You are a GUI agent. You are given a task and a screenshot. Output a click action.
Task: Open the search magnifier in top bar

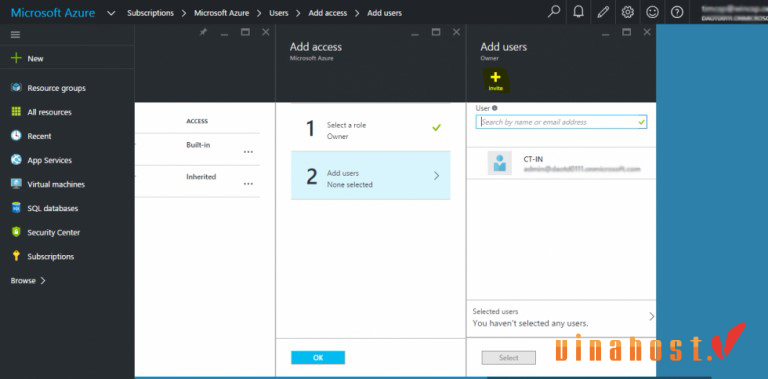553,12
